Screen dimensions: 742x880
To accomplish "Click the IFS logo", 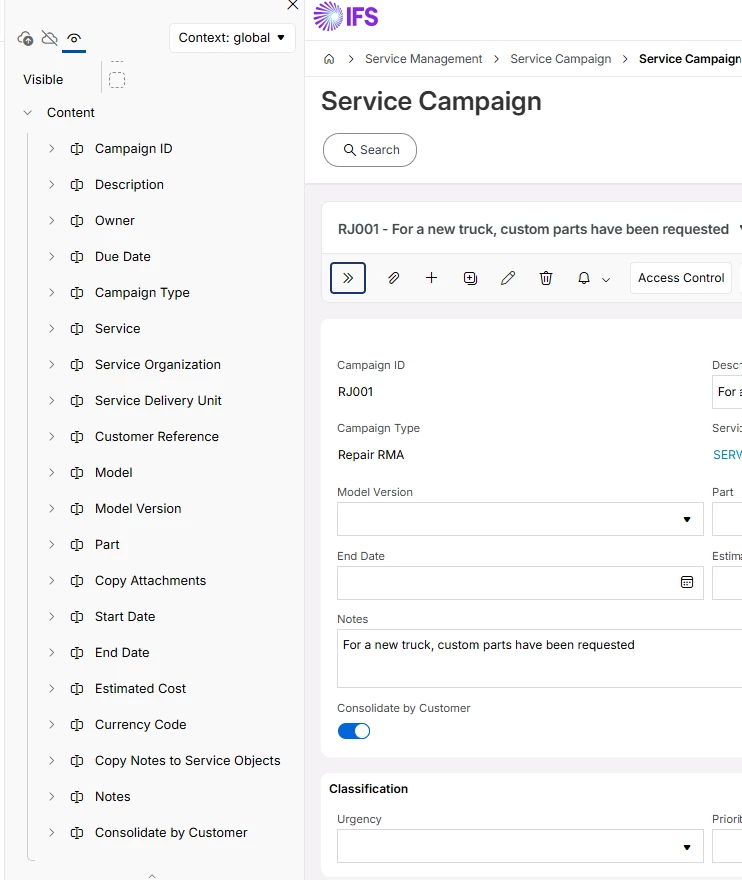I will 346,16.
